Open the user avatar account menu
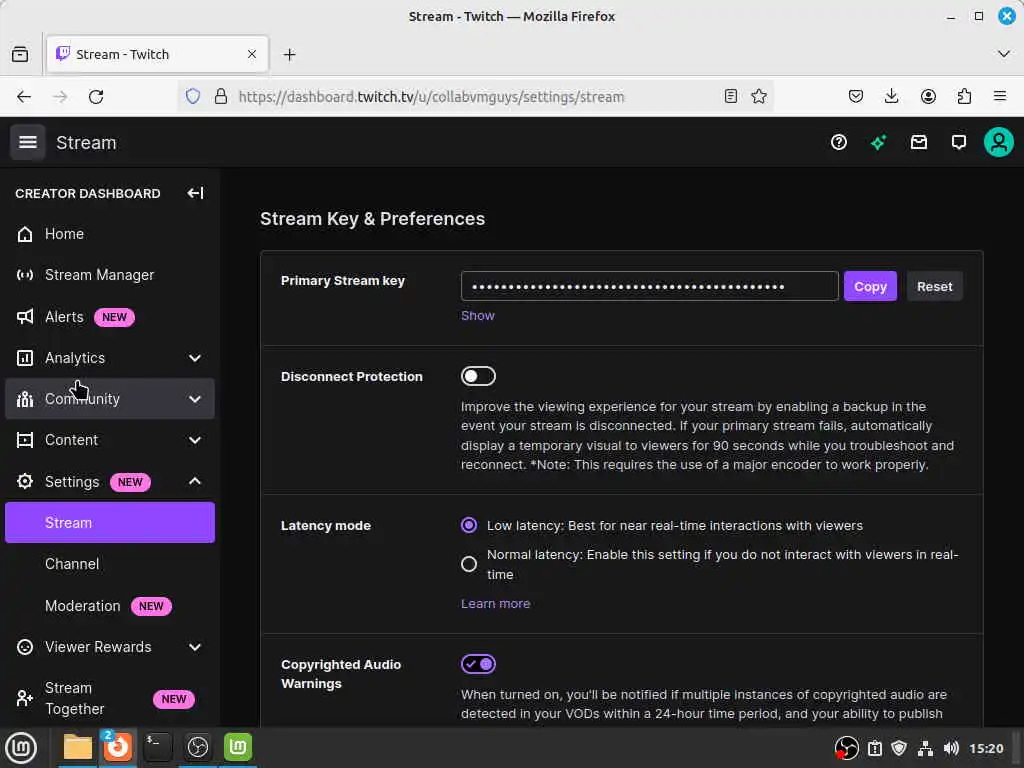1024x768 pixels. click(999, 142)
